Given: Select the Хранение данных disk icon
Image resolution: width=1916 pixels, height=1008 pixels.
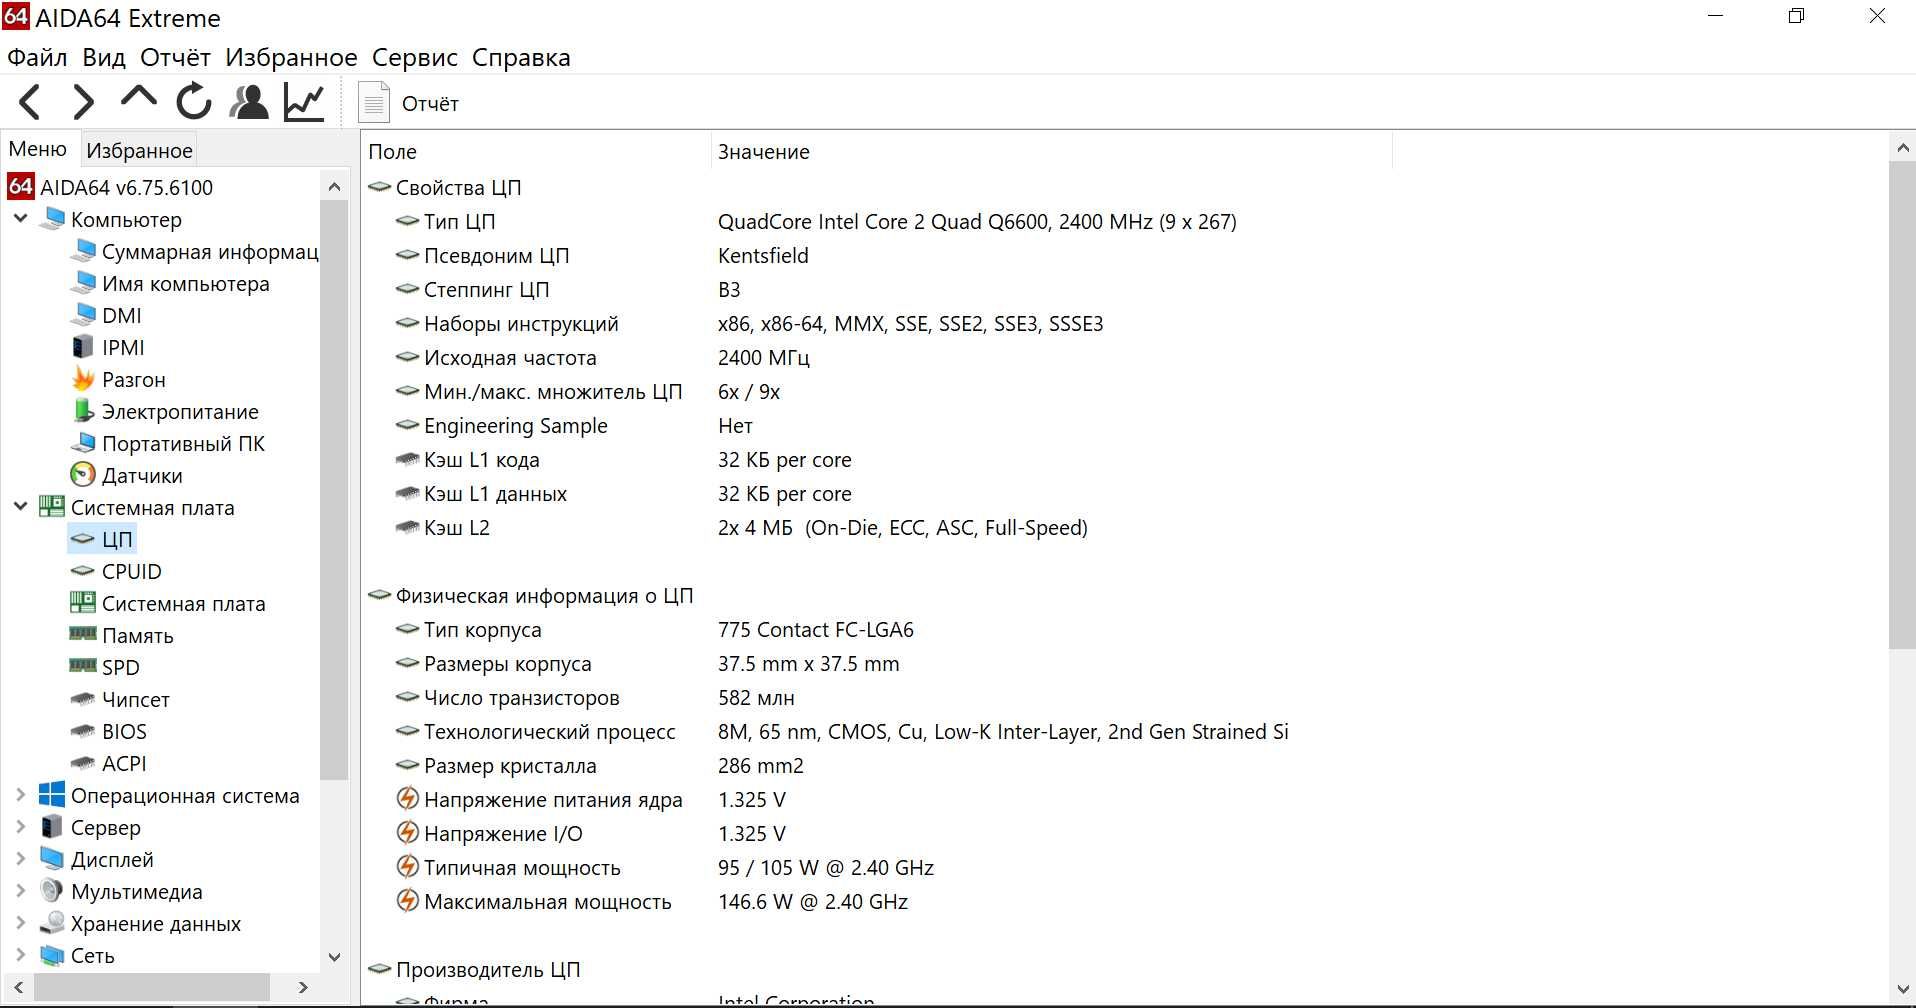Looking at the screenshot, I should [51, 923].
